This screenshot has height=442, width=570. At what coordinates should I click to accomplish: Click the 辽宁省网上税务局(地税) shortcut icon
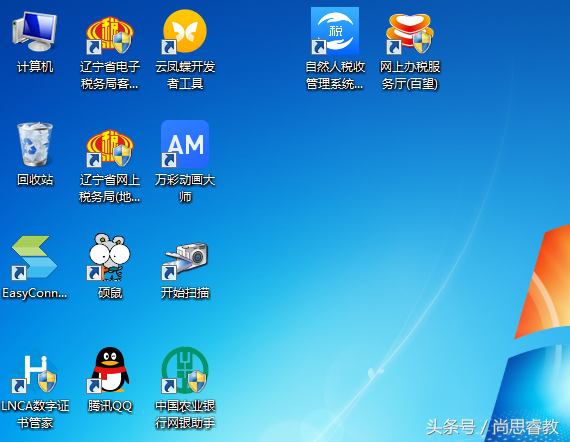[110, 148]
